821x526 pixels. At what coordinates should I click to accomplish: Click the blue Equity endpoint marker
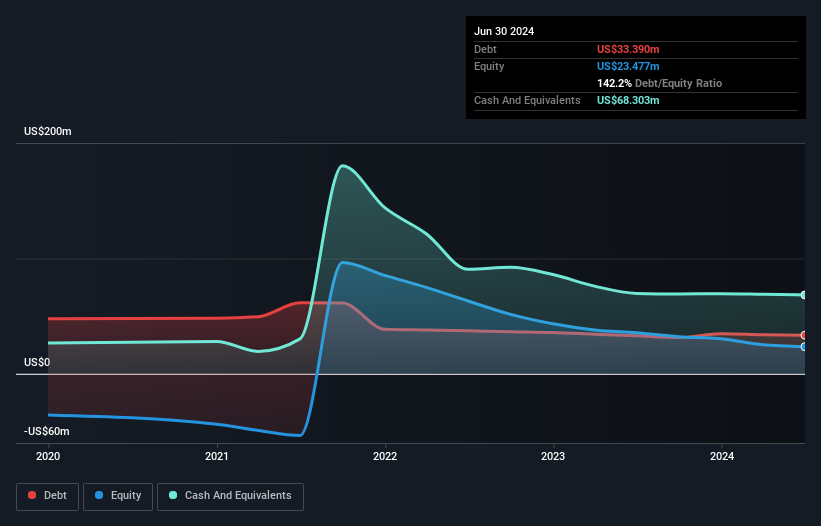[804, 346]
